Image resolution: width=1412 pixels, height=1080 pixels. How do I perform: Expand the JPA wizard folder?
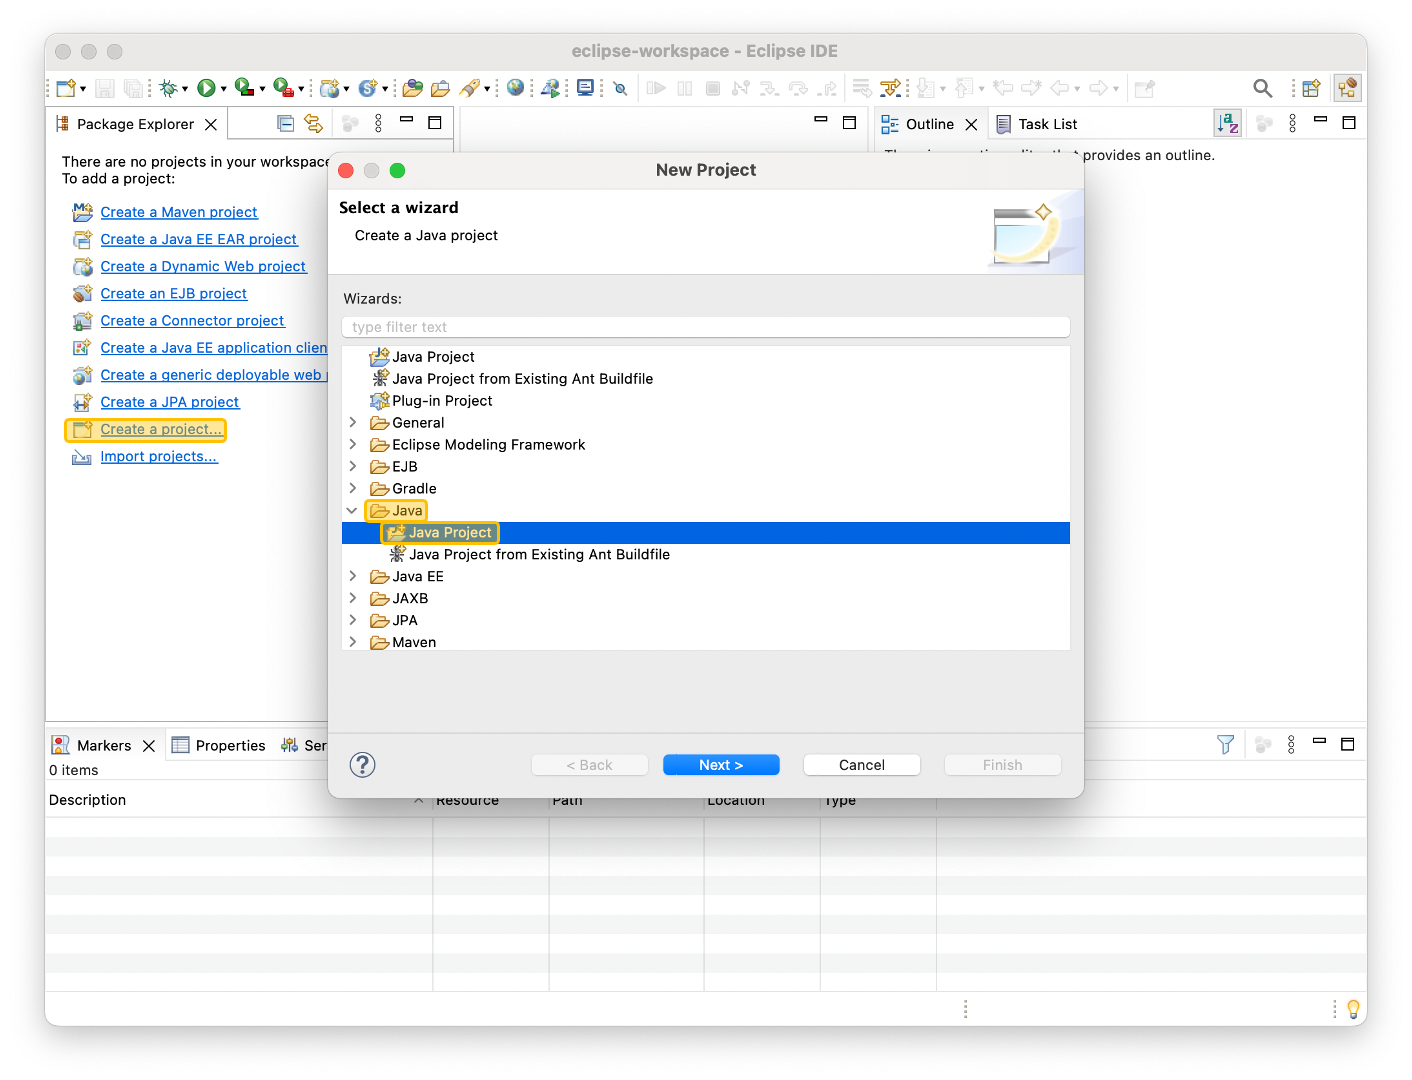tap(352, 620)
